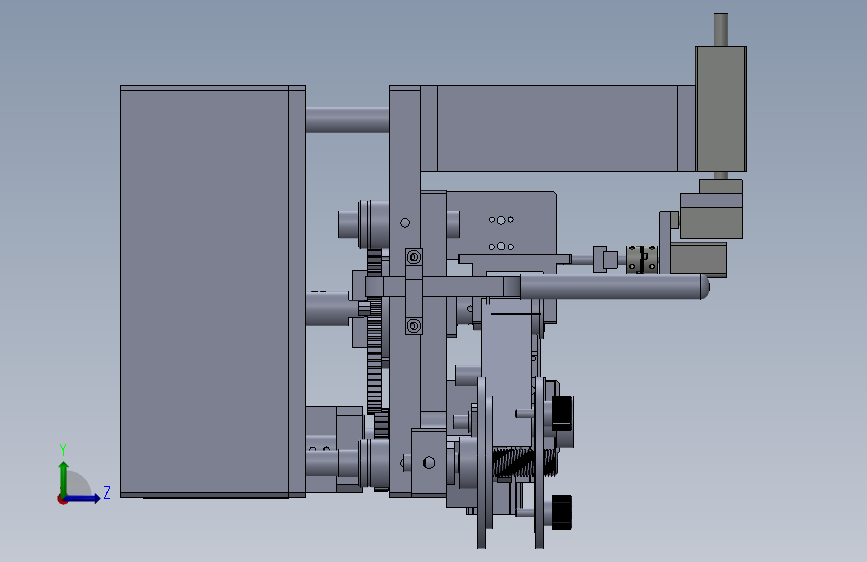The height and width of the screenshot is (562, 867).
Task: Select the upper connecting rod between block and plate
Action: coord(347,119)
